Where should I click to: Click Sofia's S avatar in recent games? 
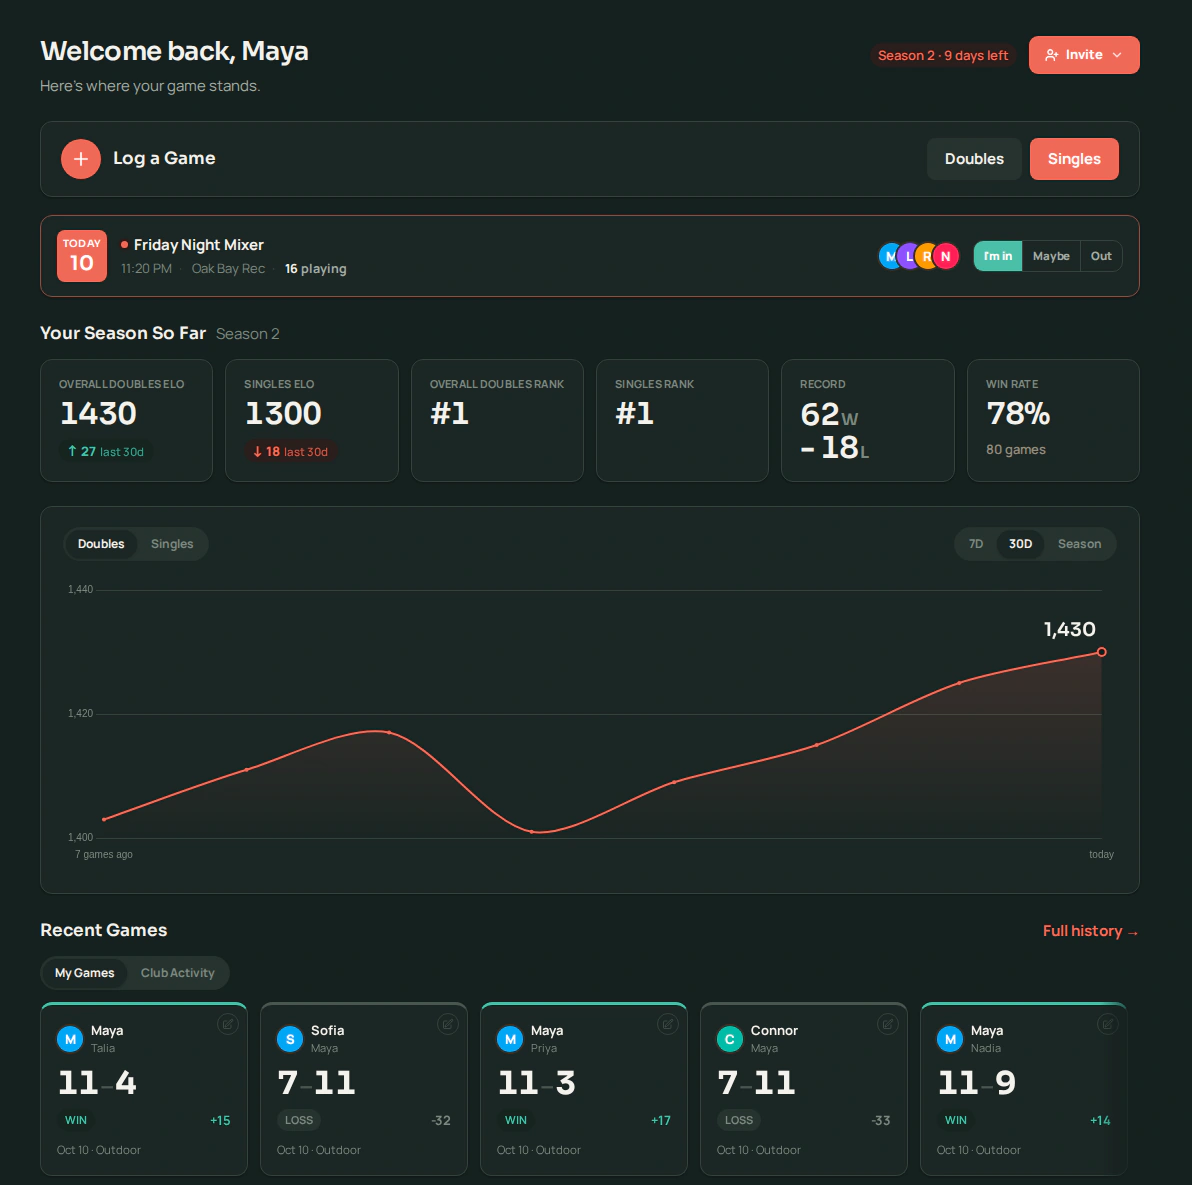coord(290,1039)
